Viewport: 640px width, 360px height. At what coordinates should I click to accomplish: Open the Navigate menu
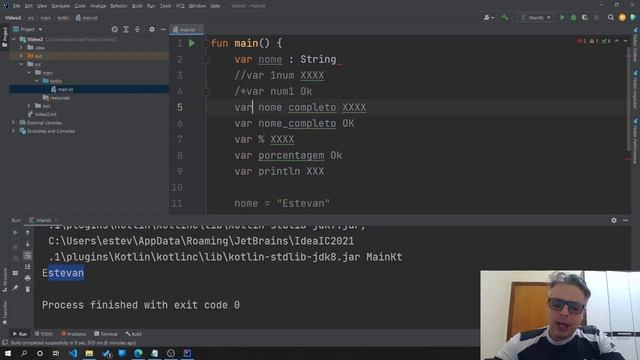[60, 6]
